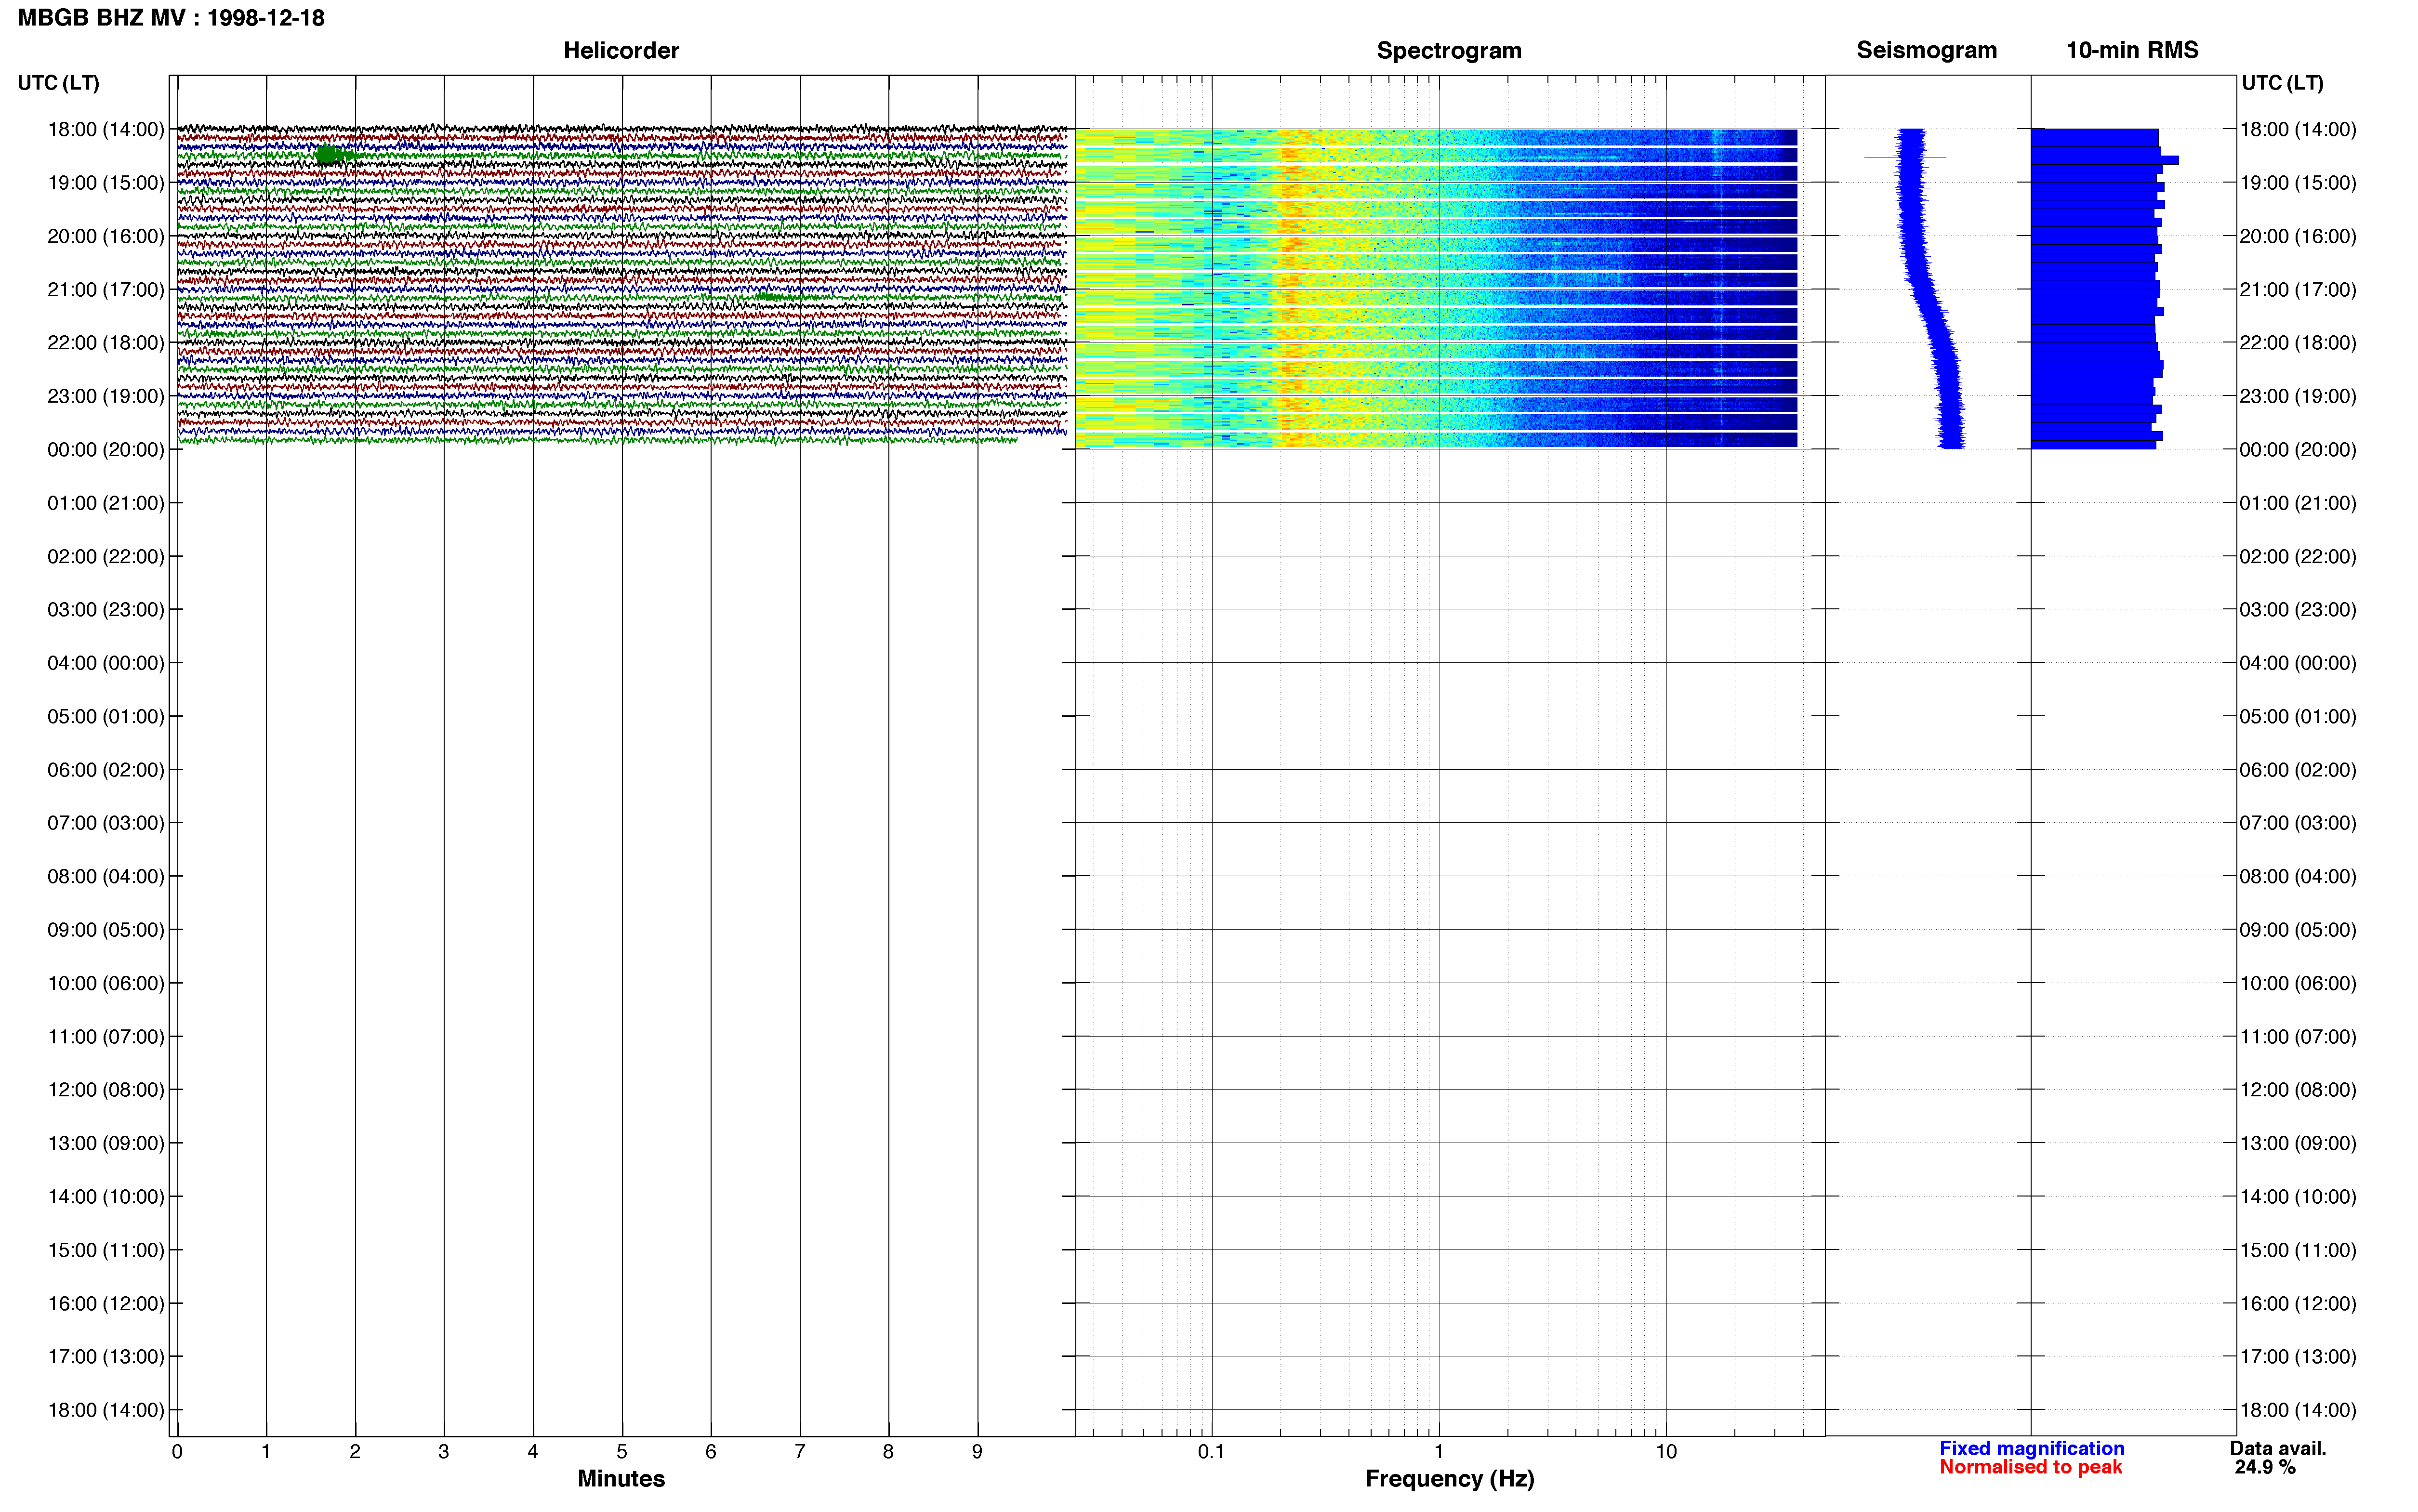
Task: Click left axis label 12:00 (08:00)
Action: click(x=106, y=1090)
